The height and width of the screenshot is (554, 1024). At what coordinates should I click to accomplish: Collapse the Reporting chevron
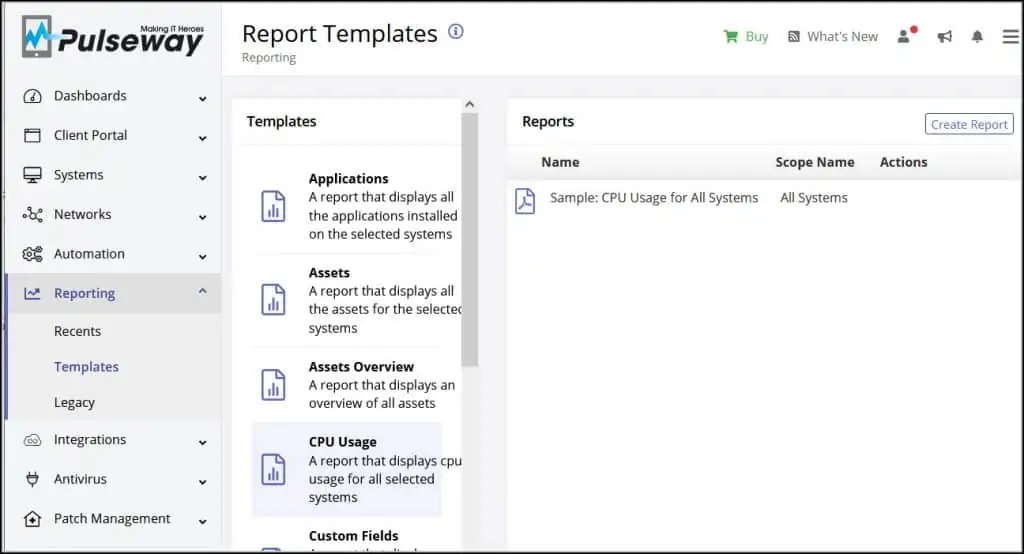click(202, 291)
